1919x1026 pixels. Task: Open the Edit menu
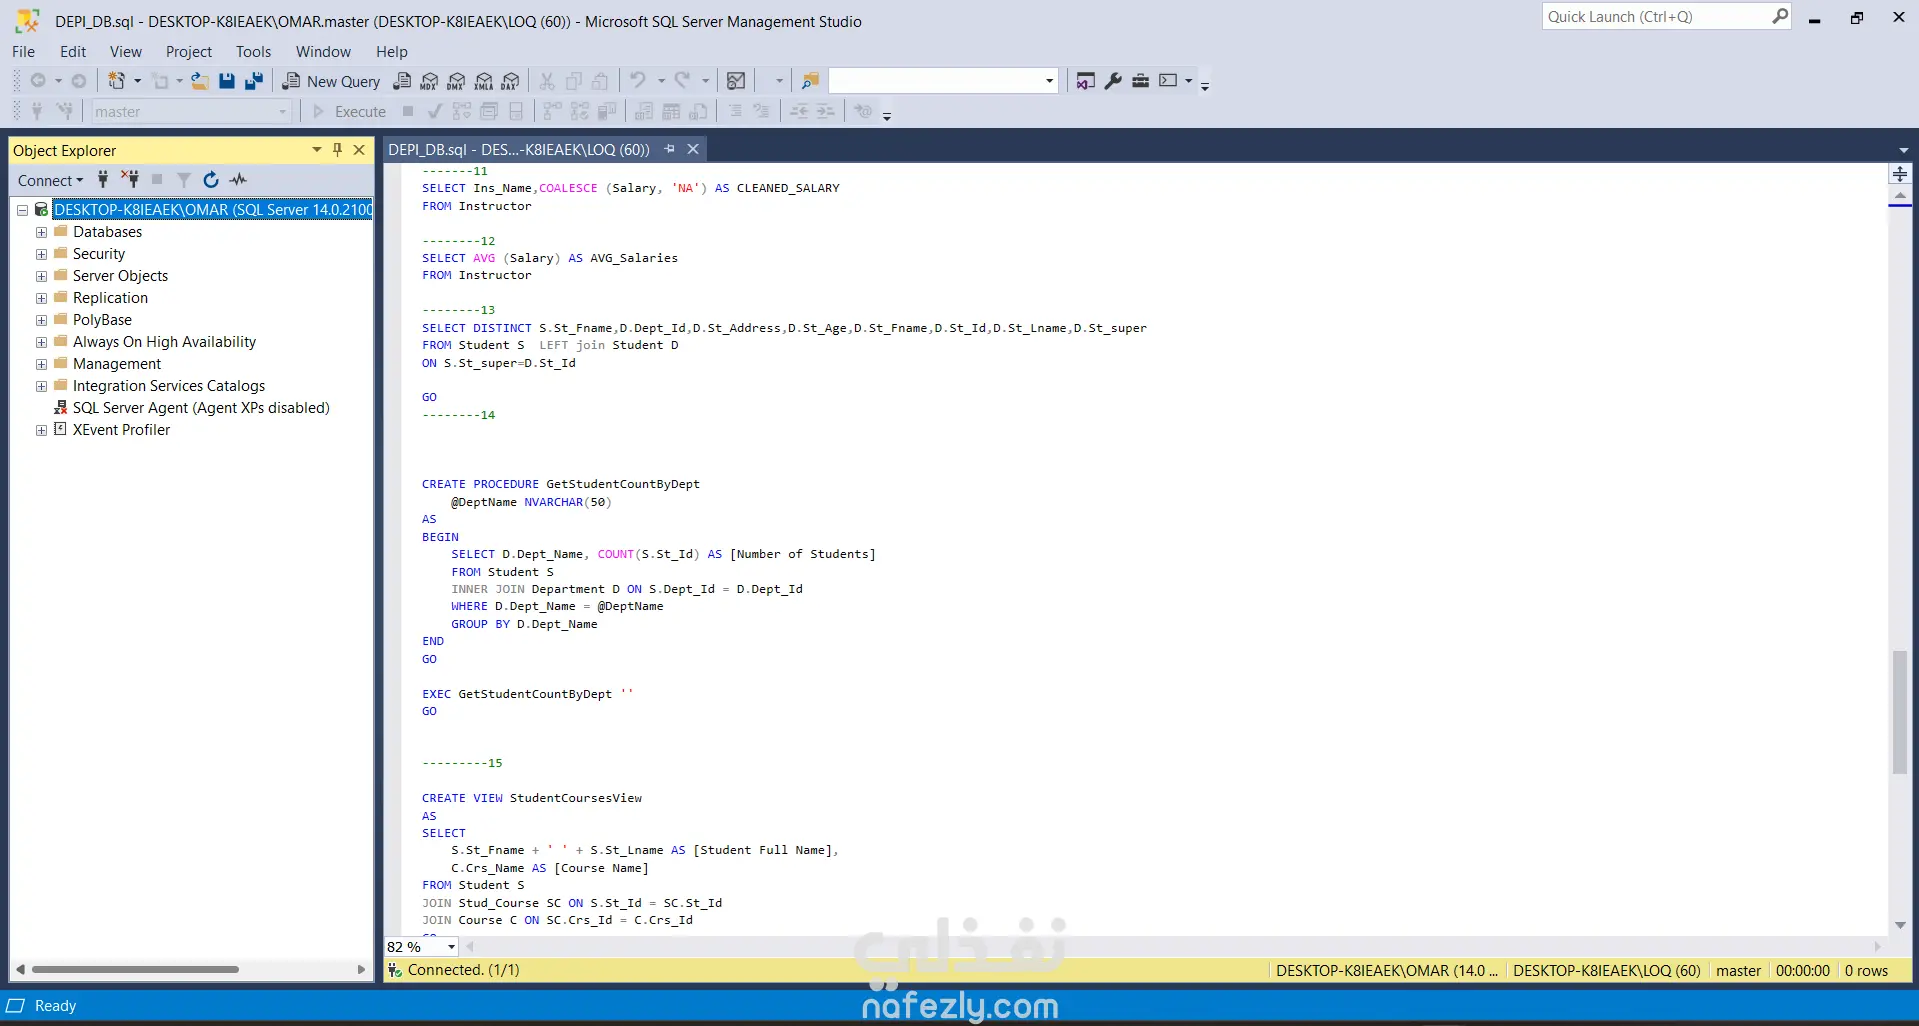[73, 52]
